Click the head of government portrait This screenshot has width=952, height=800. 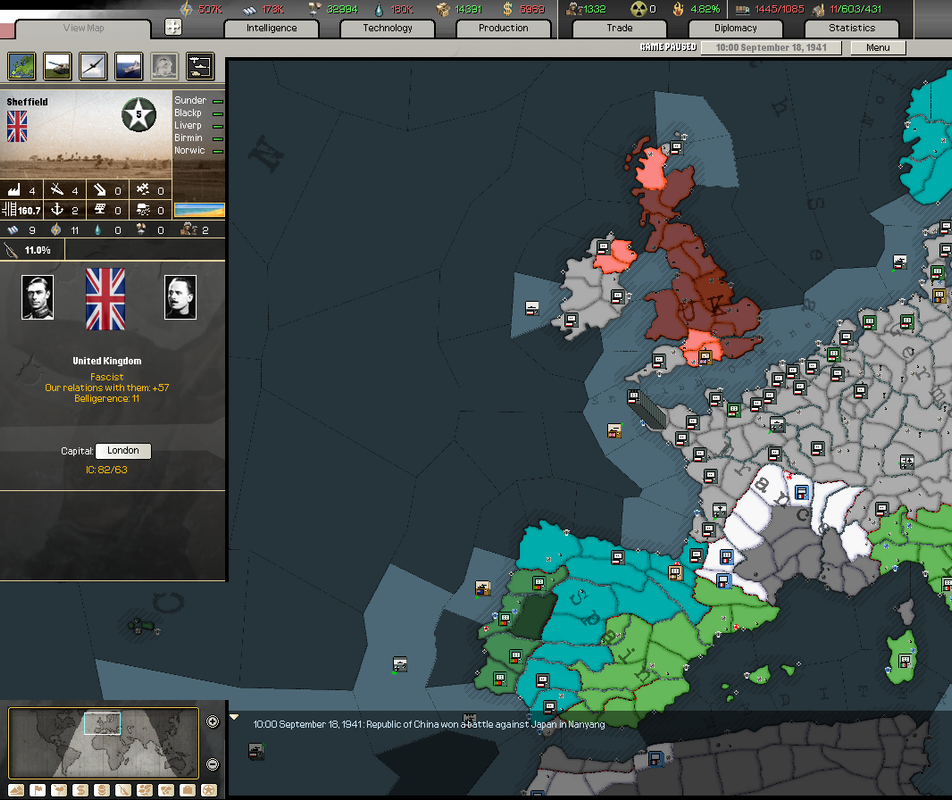click(180, 297)
